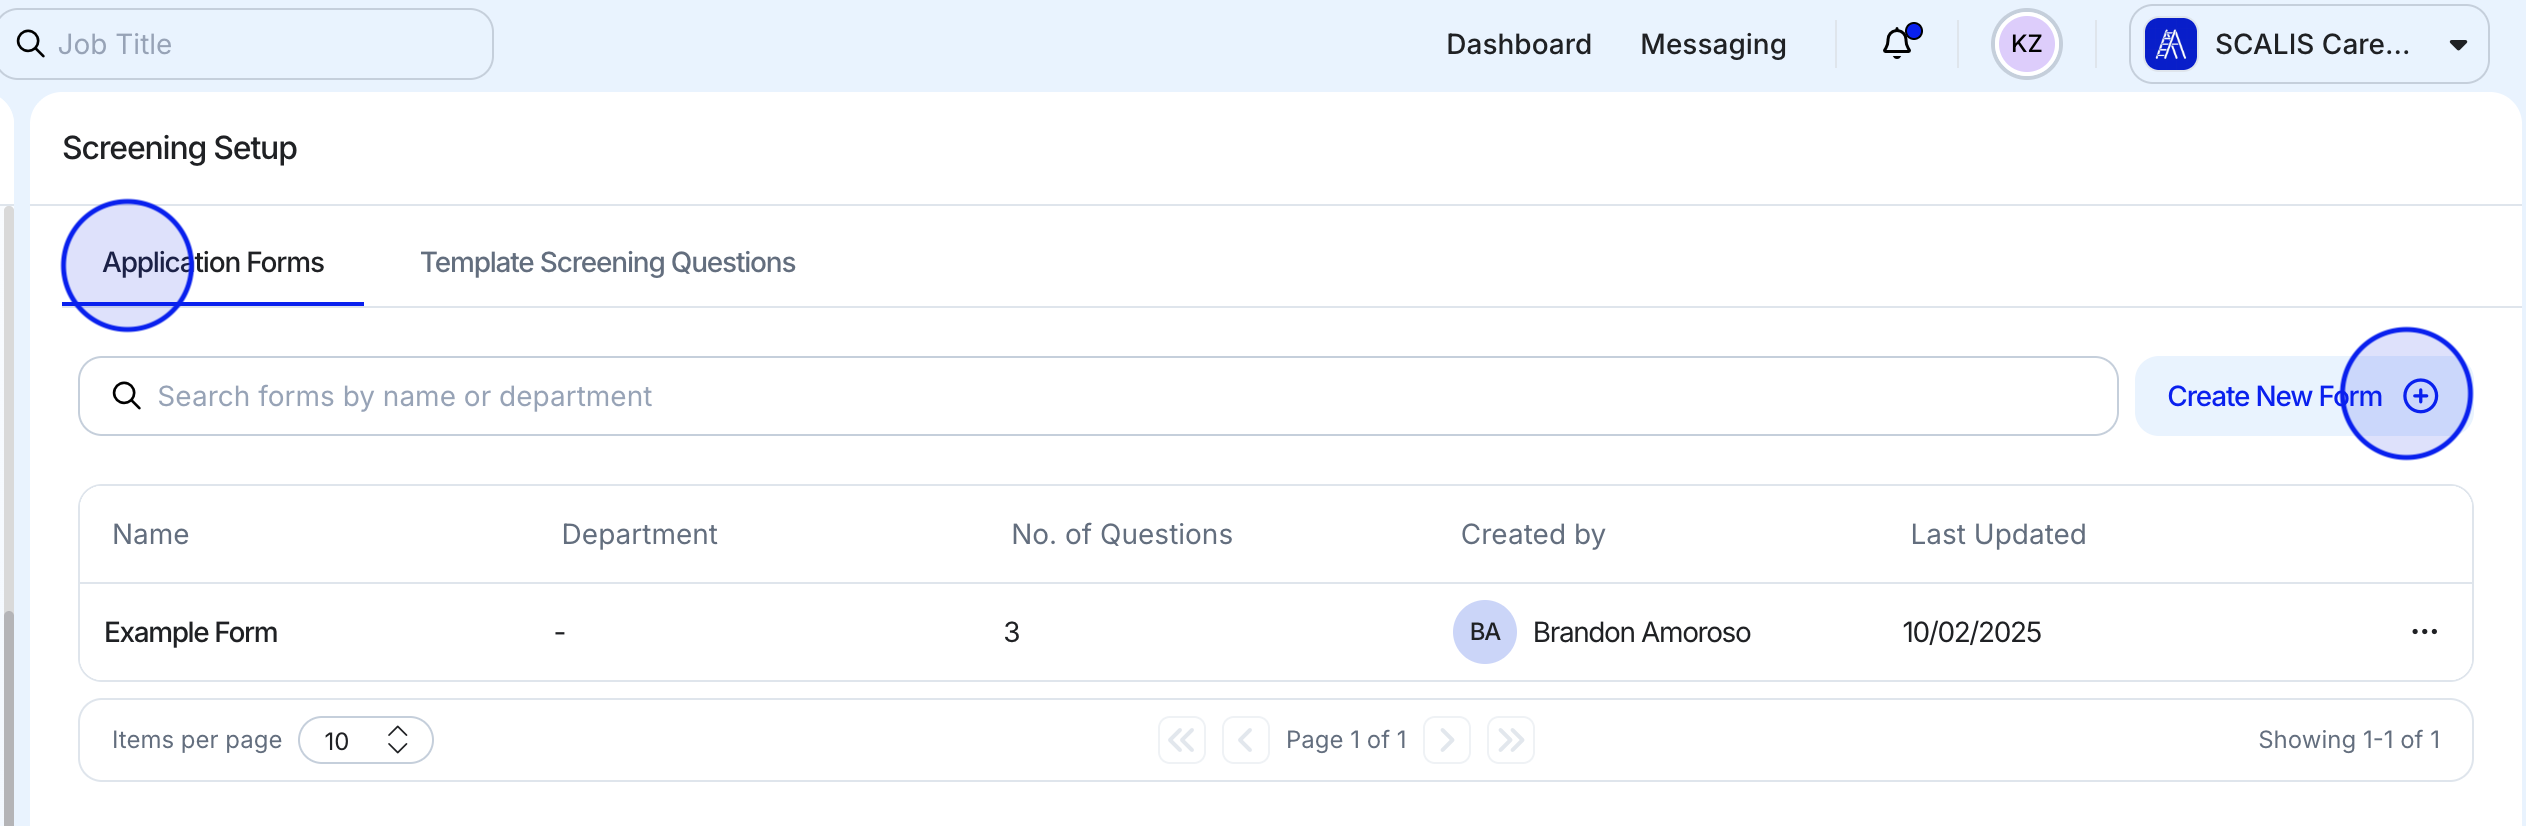The width and height of the screenshot is (2526, 826).
Task: Click the last page double-arrow control
Action: 1510,740
